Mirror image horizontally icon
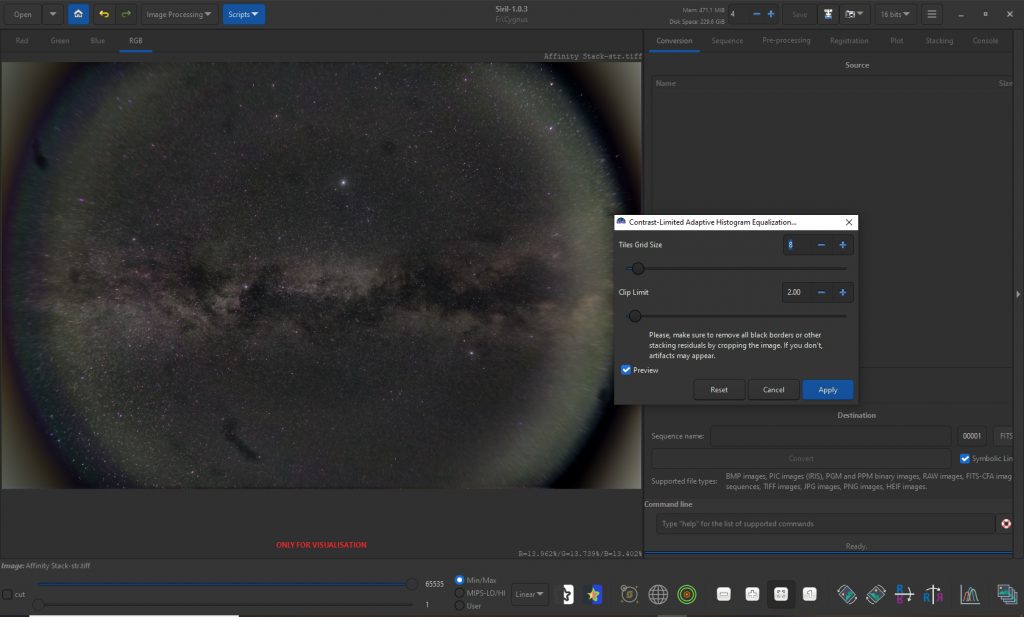The height and width of the screenshot is (617, 1024). click(x=904, y=594)
